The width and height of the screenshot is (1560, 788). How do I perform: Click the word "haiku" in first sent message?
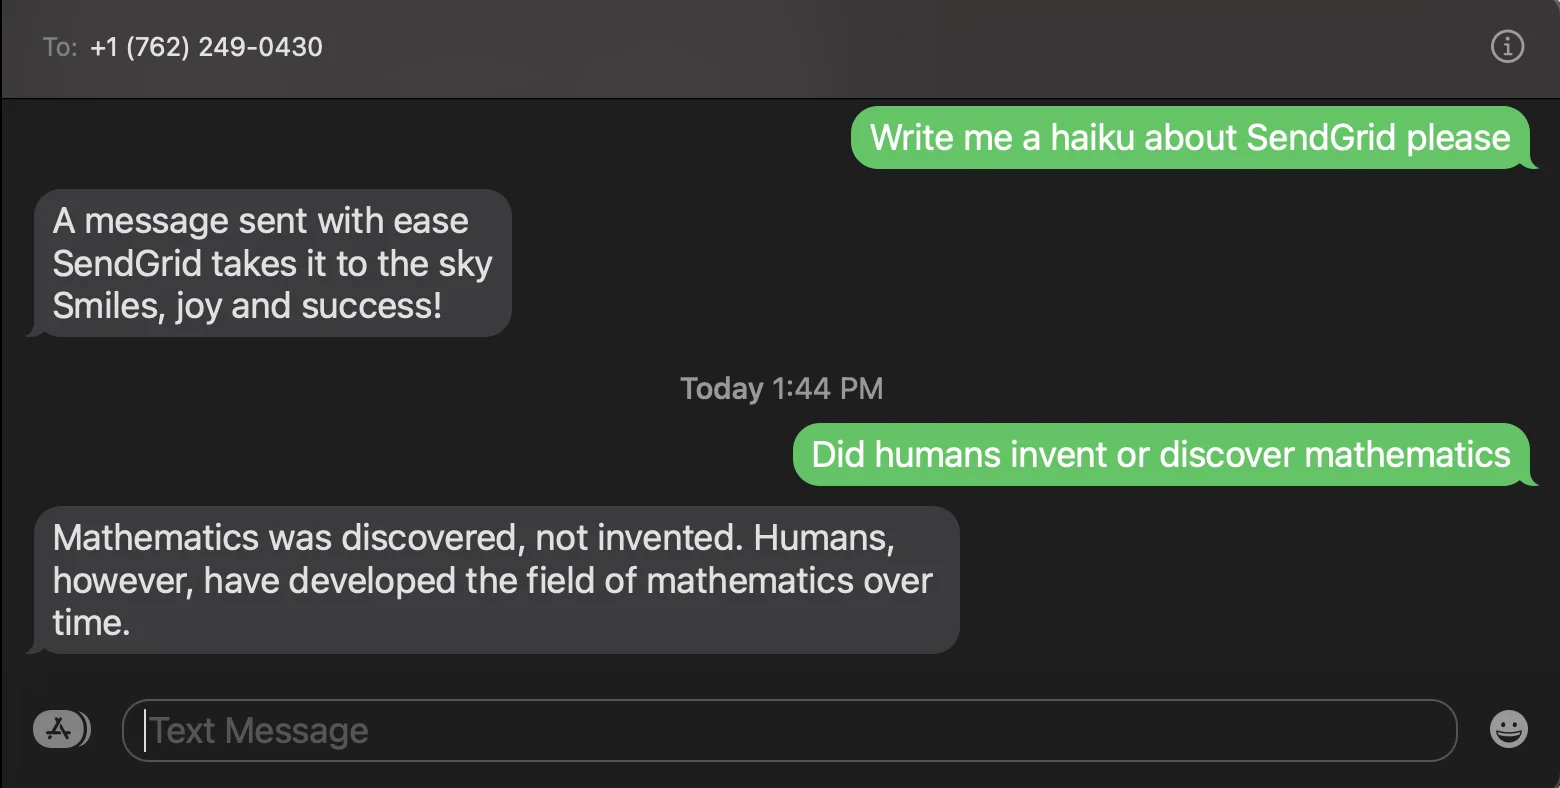(1092, 138)
